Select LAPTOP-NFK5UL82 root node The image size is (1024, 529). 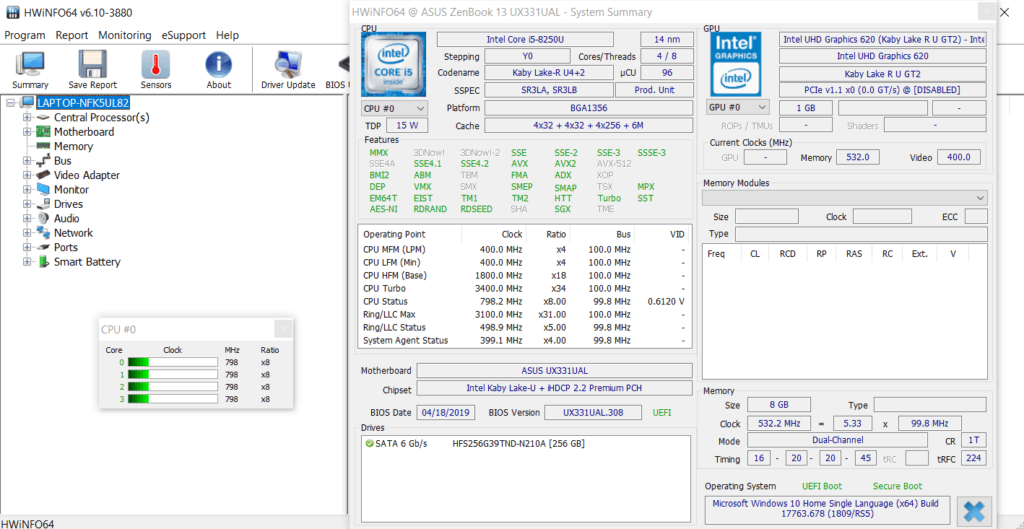pyautogui.click(x=83, y=103)
